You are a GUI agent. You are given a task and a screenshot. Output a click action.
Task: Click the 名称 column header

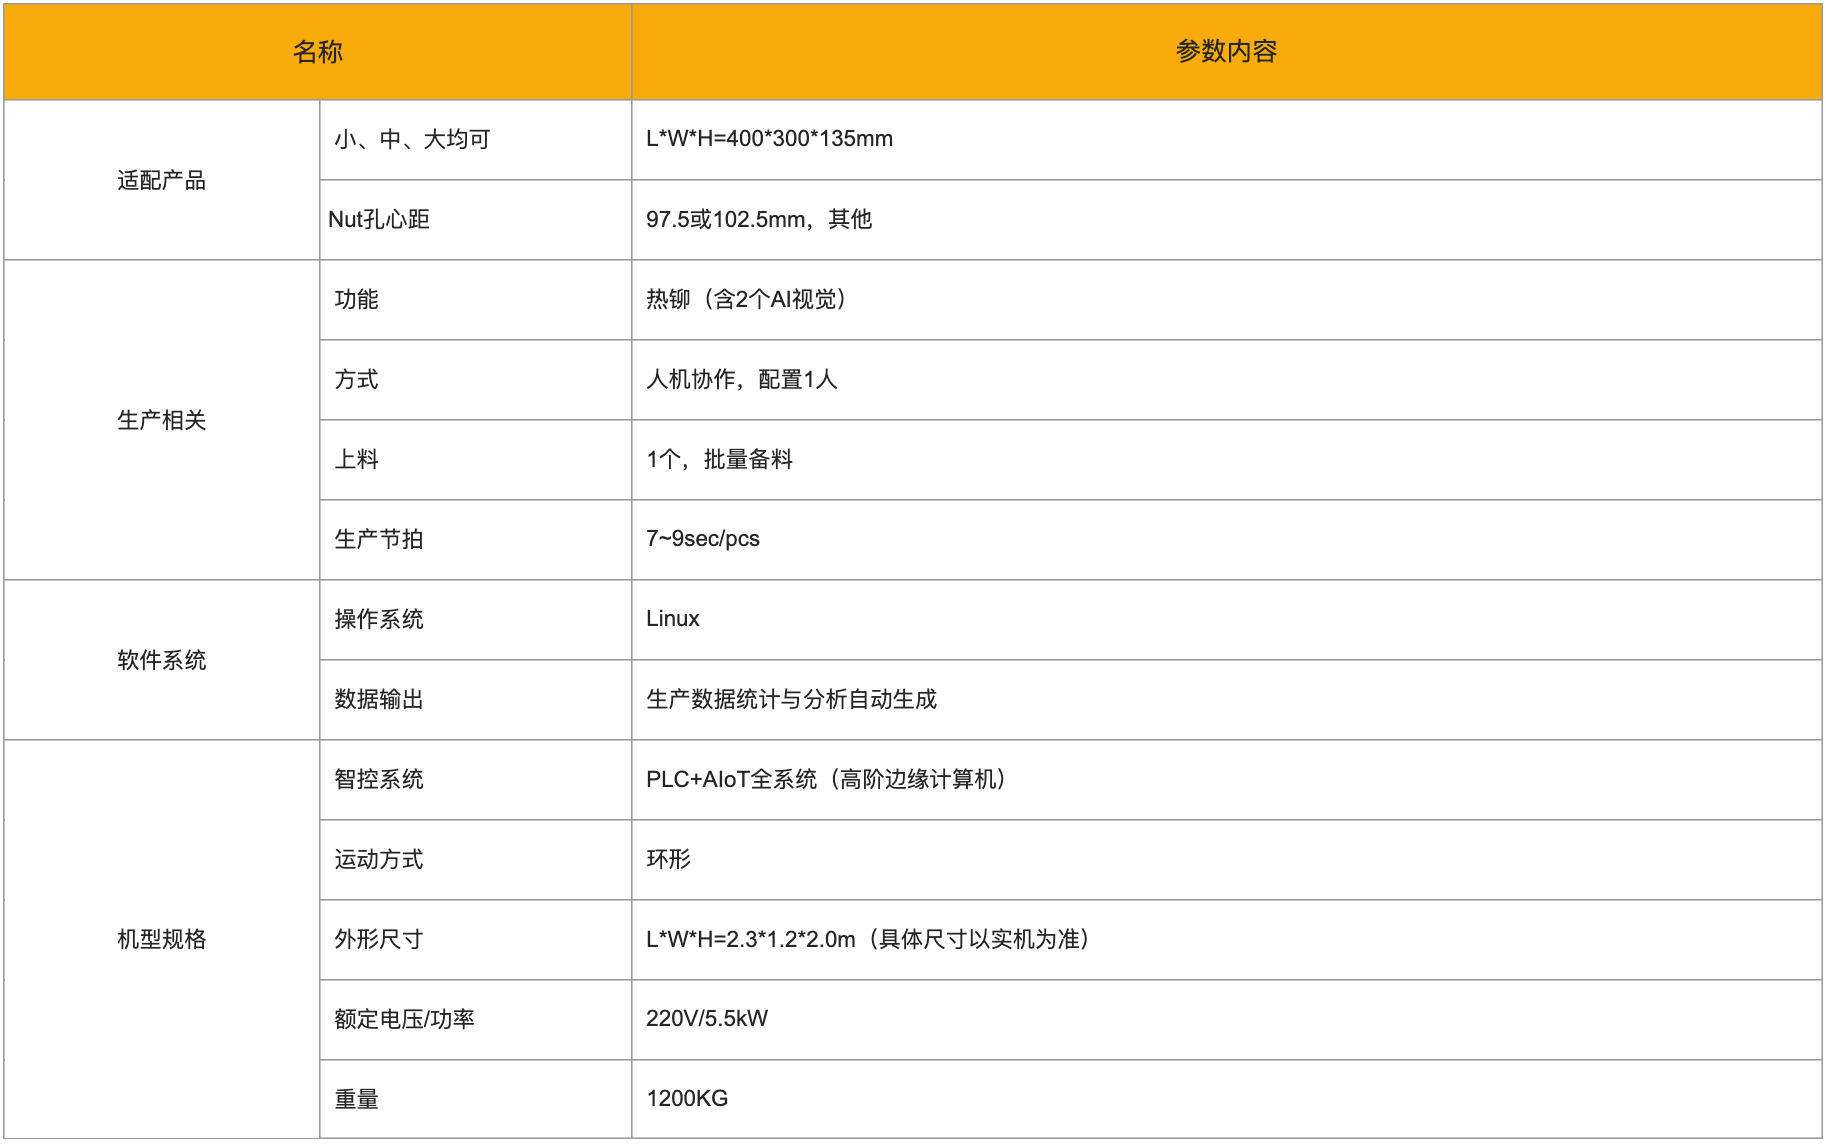317,52
